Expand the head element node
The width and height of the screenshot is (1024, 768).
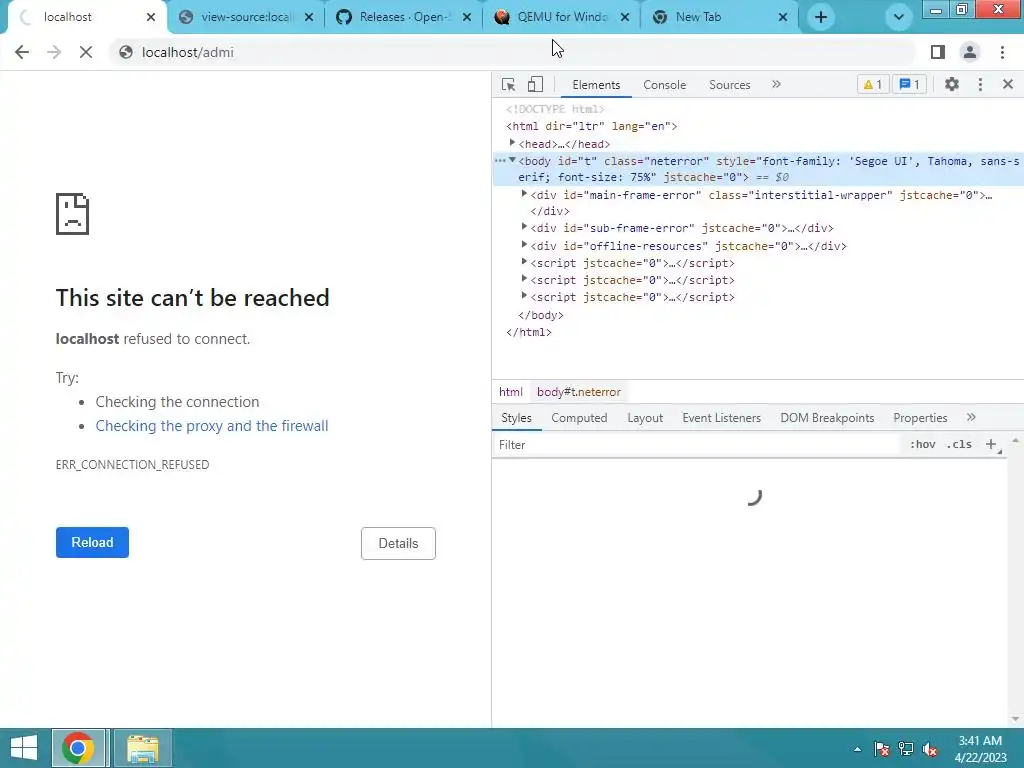coord(513,142)
